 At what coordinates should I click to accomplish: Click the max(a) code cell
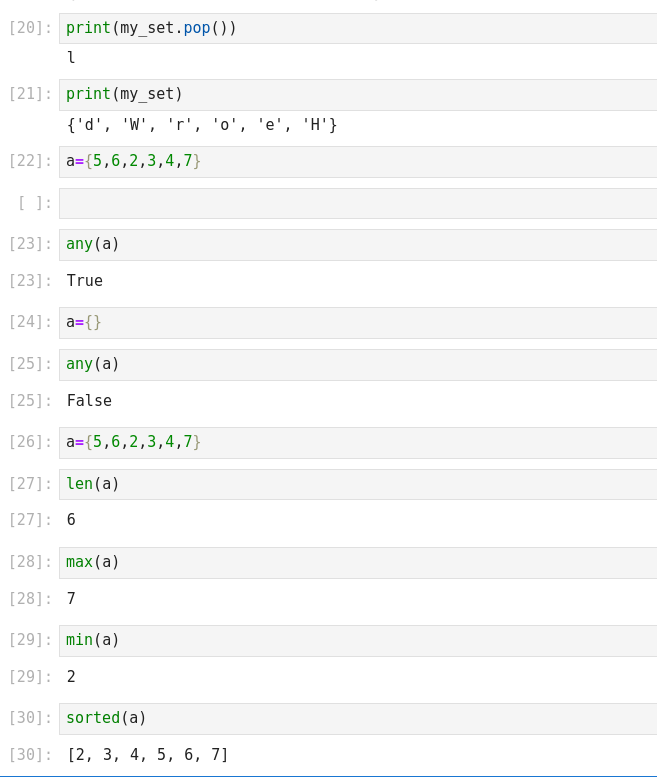(360, 562)
